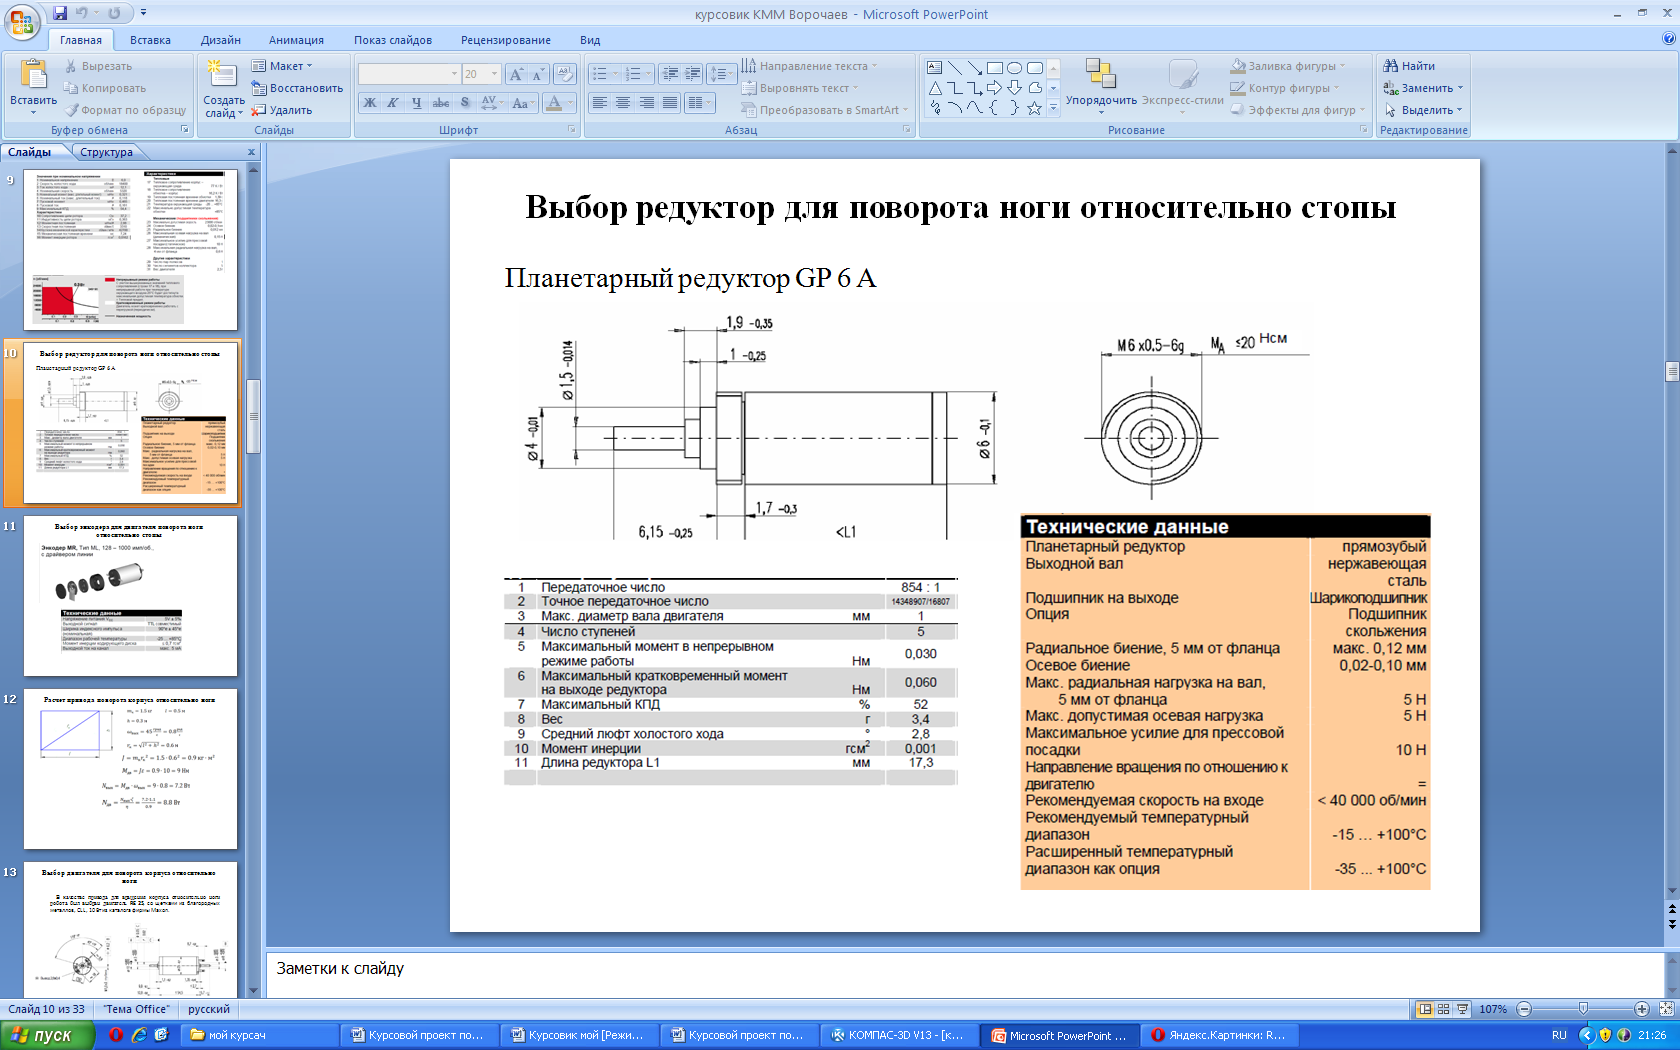Screen dimensions: 1680x1050
Task: Open Направление текста dropdown
Action: [x=809, y=66]
